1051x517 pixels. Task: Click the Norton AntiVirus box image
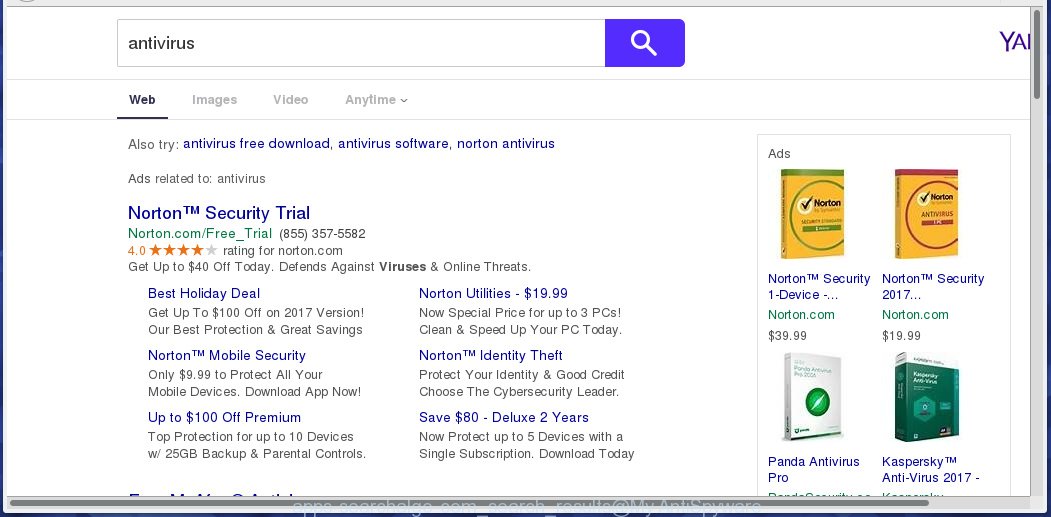[926, 214]
